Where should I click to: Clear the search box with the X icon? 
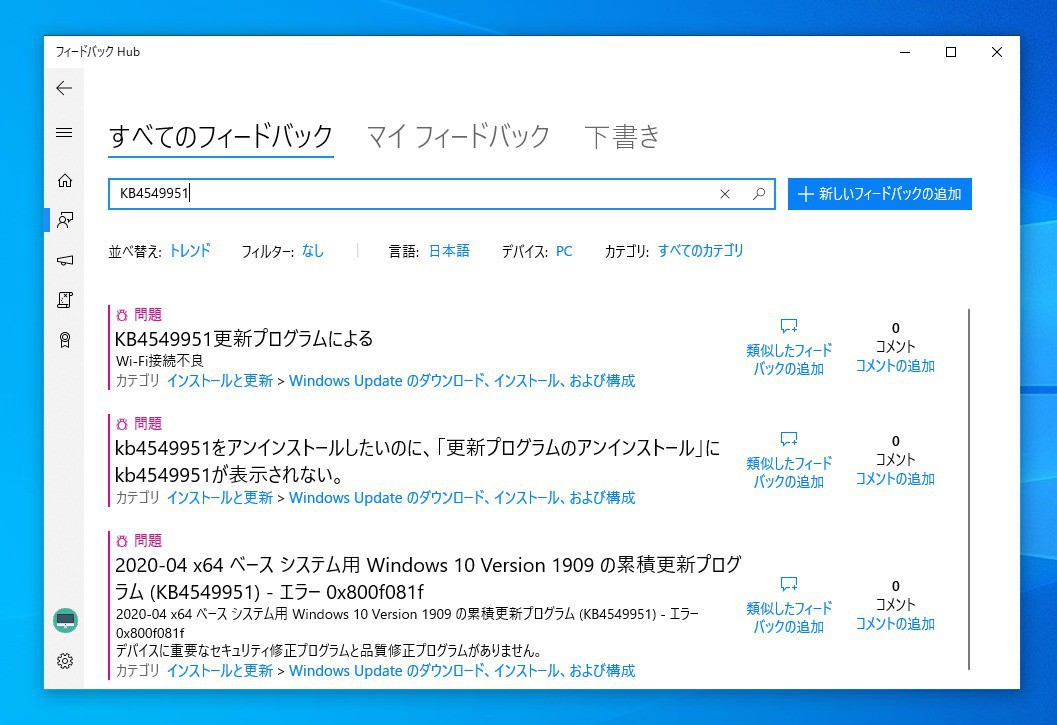tap(725, 194)
